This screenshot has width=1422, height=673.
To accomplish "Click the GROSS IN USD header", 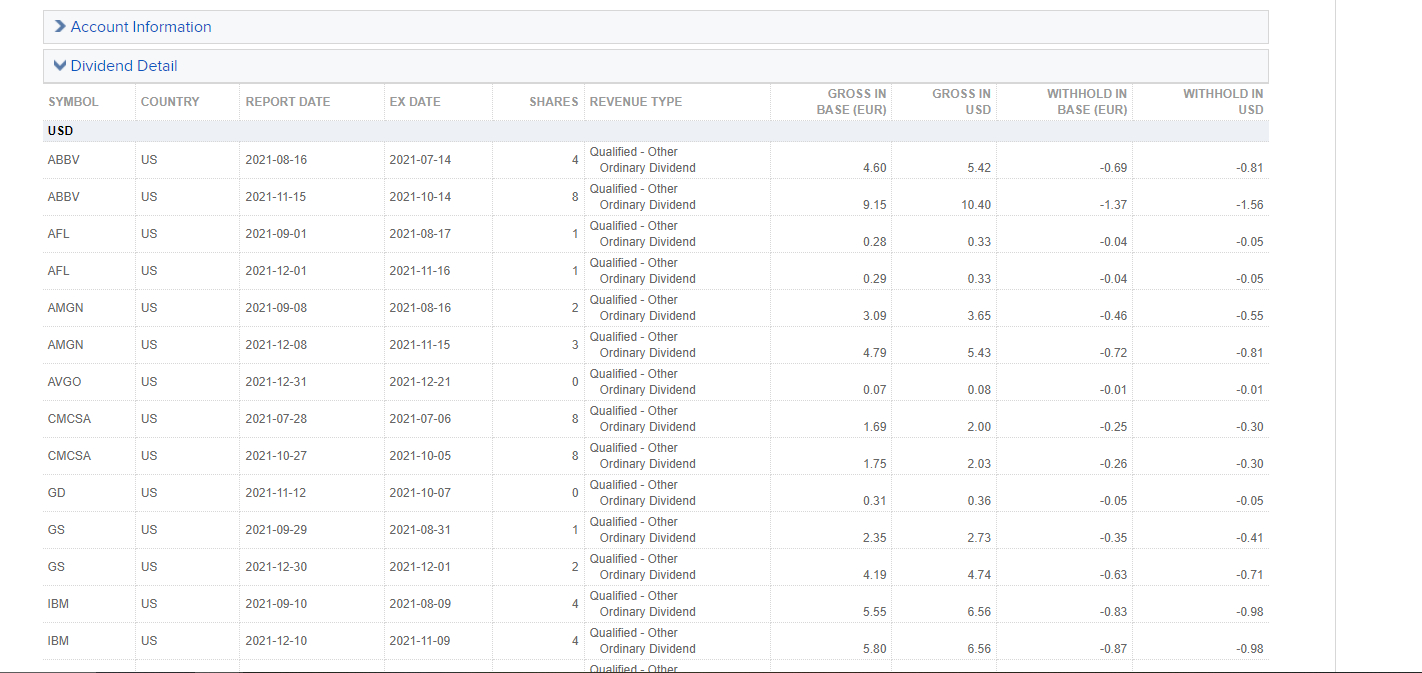I will [961, 102].
